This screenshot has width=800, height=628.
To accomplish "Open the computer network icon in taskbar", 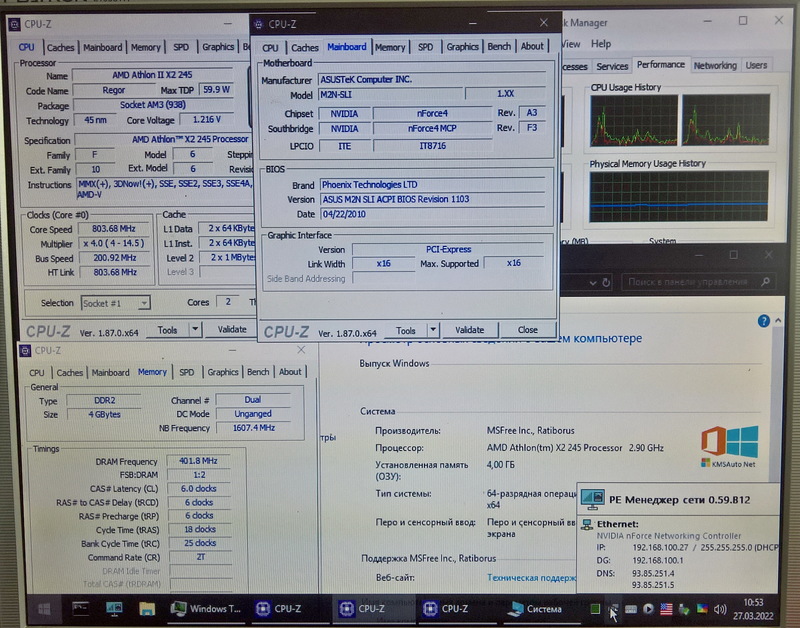I will (113, 608).
